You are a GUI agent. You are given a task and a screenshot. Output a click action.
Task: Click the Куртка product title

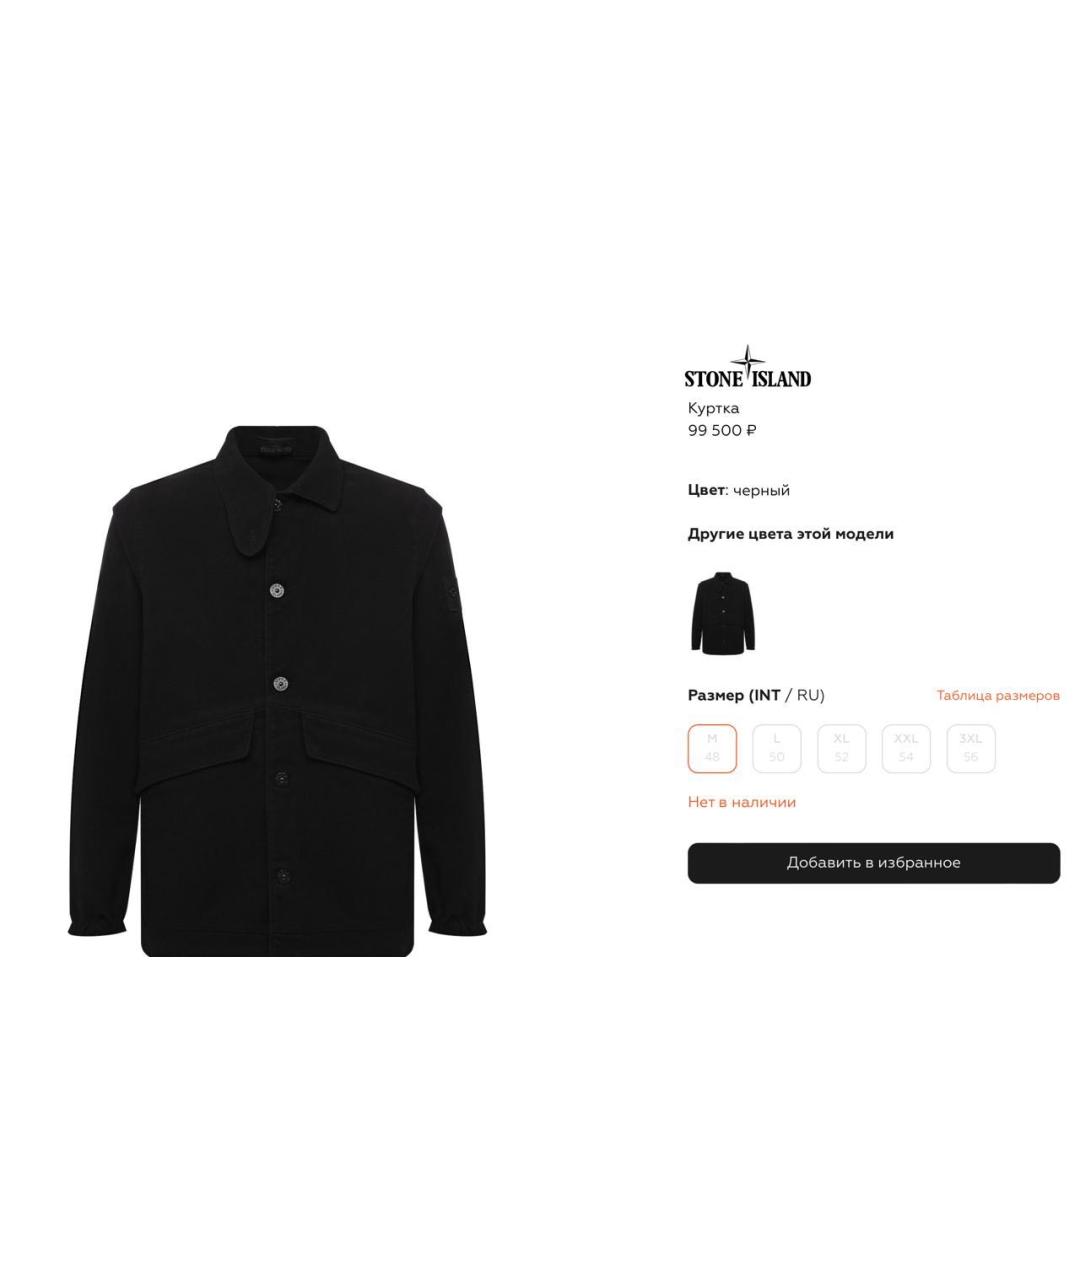tap(714, 408)
